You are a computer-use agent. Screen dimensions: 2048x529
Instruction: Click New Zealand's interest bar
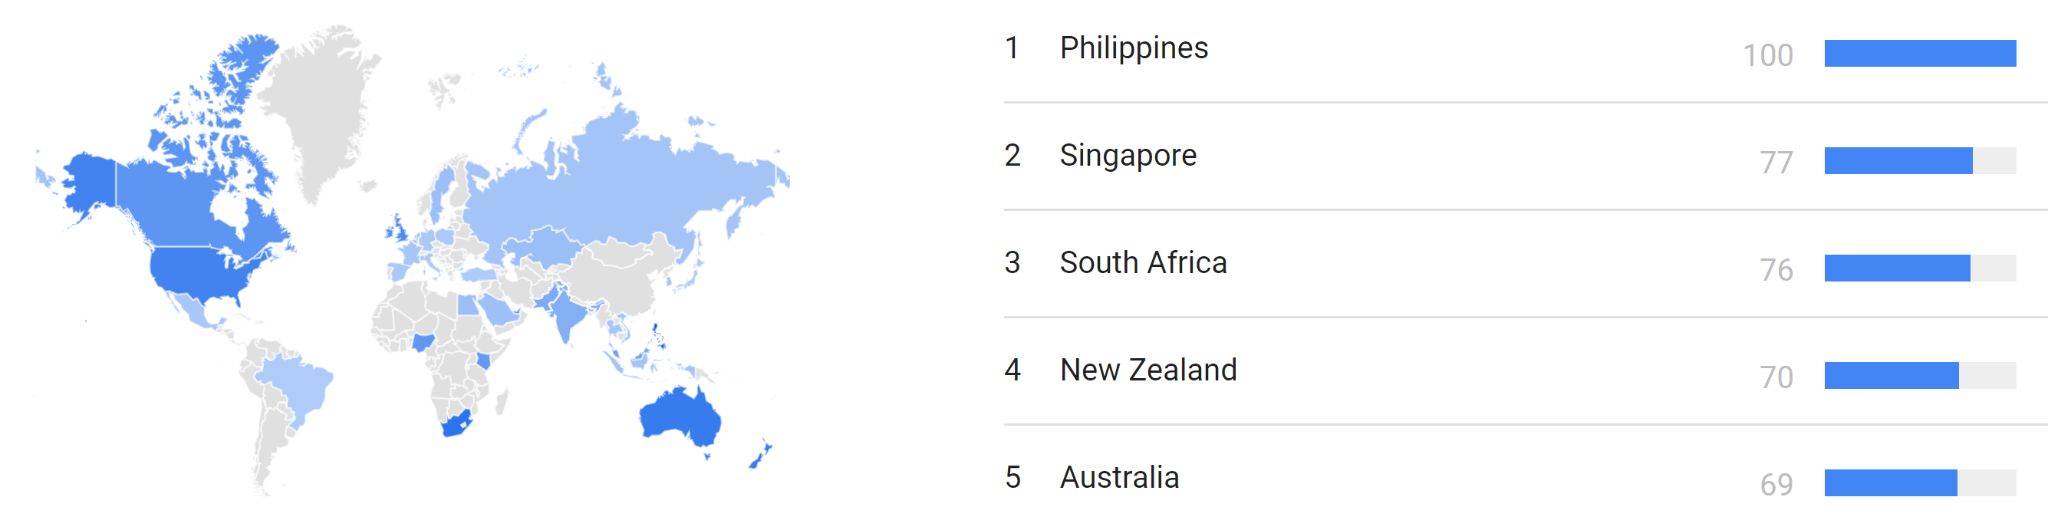[x=1890, y=376]
